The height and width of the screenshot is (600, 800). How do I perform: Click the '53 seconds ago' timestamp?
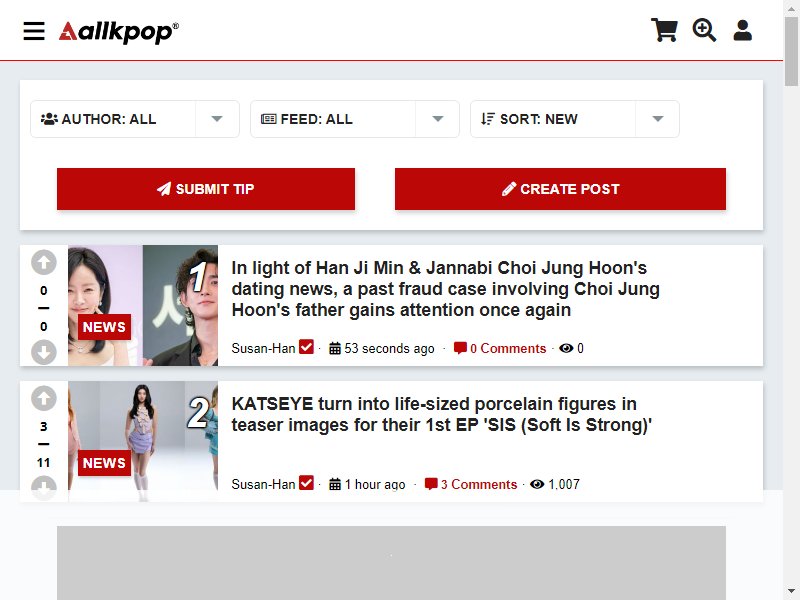click(x=389, y=348)
